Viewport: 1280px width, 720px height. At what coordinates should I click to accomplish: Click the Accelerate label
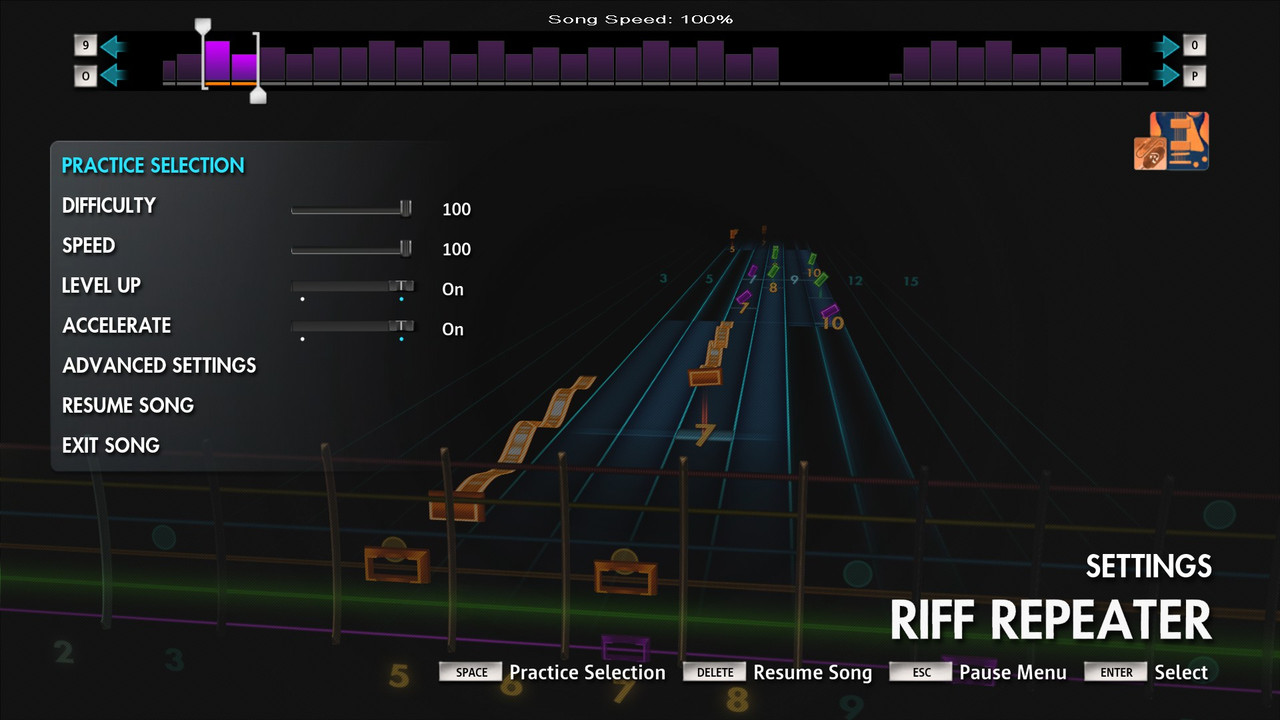pyautogui.click(x=116, y=326)
